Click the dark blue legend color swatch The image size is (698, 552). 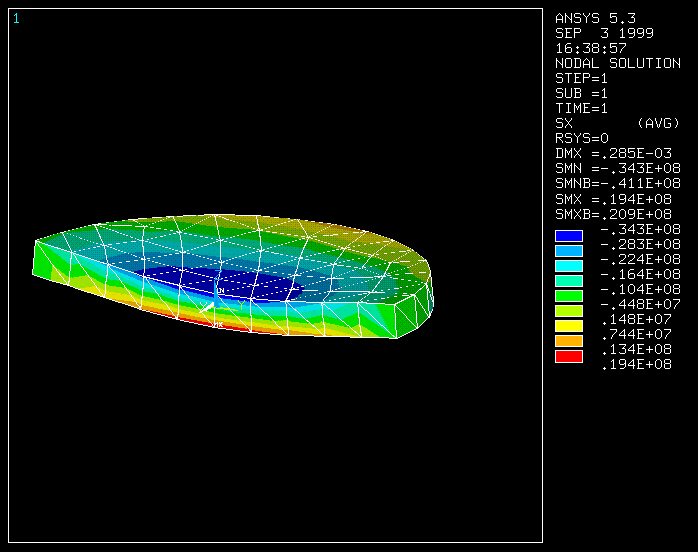point(569,236)
